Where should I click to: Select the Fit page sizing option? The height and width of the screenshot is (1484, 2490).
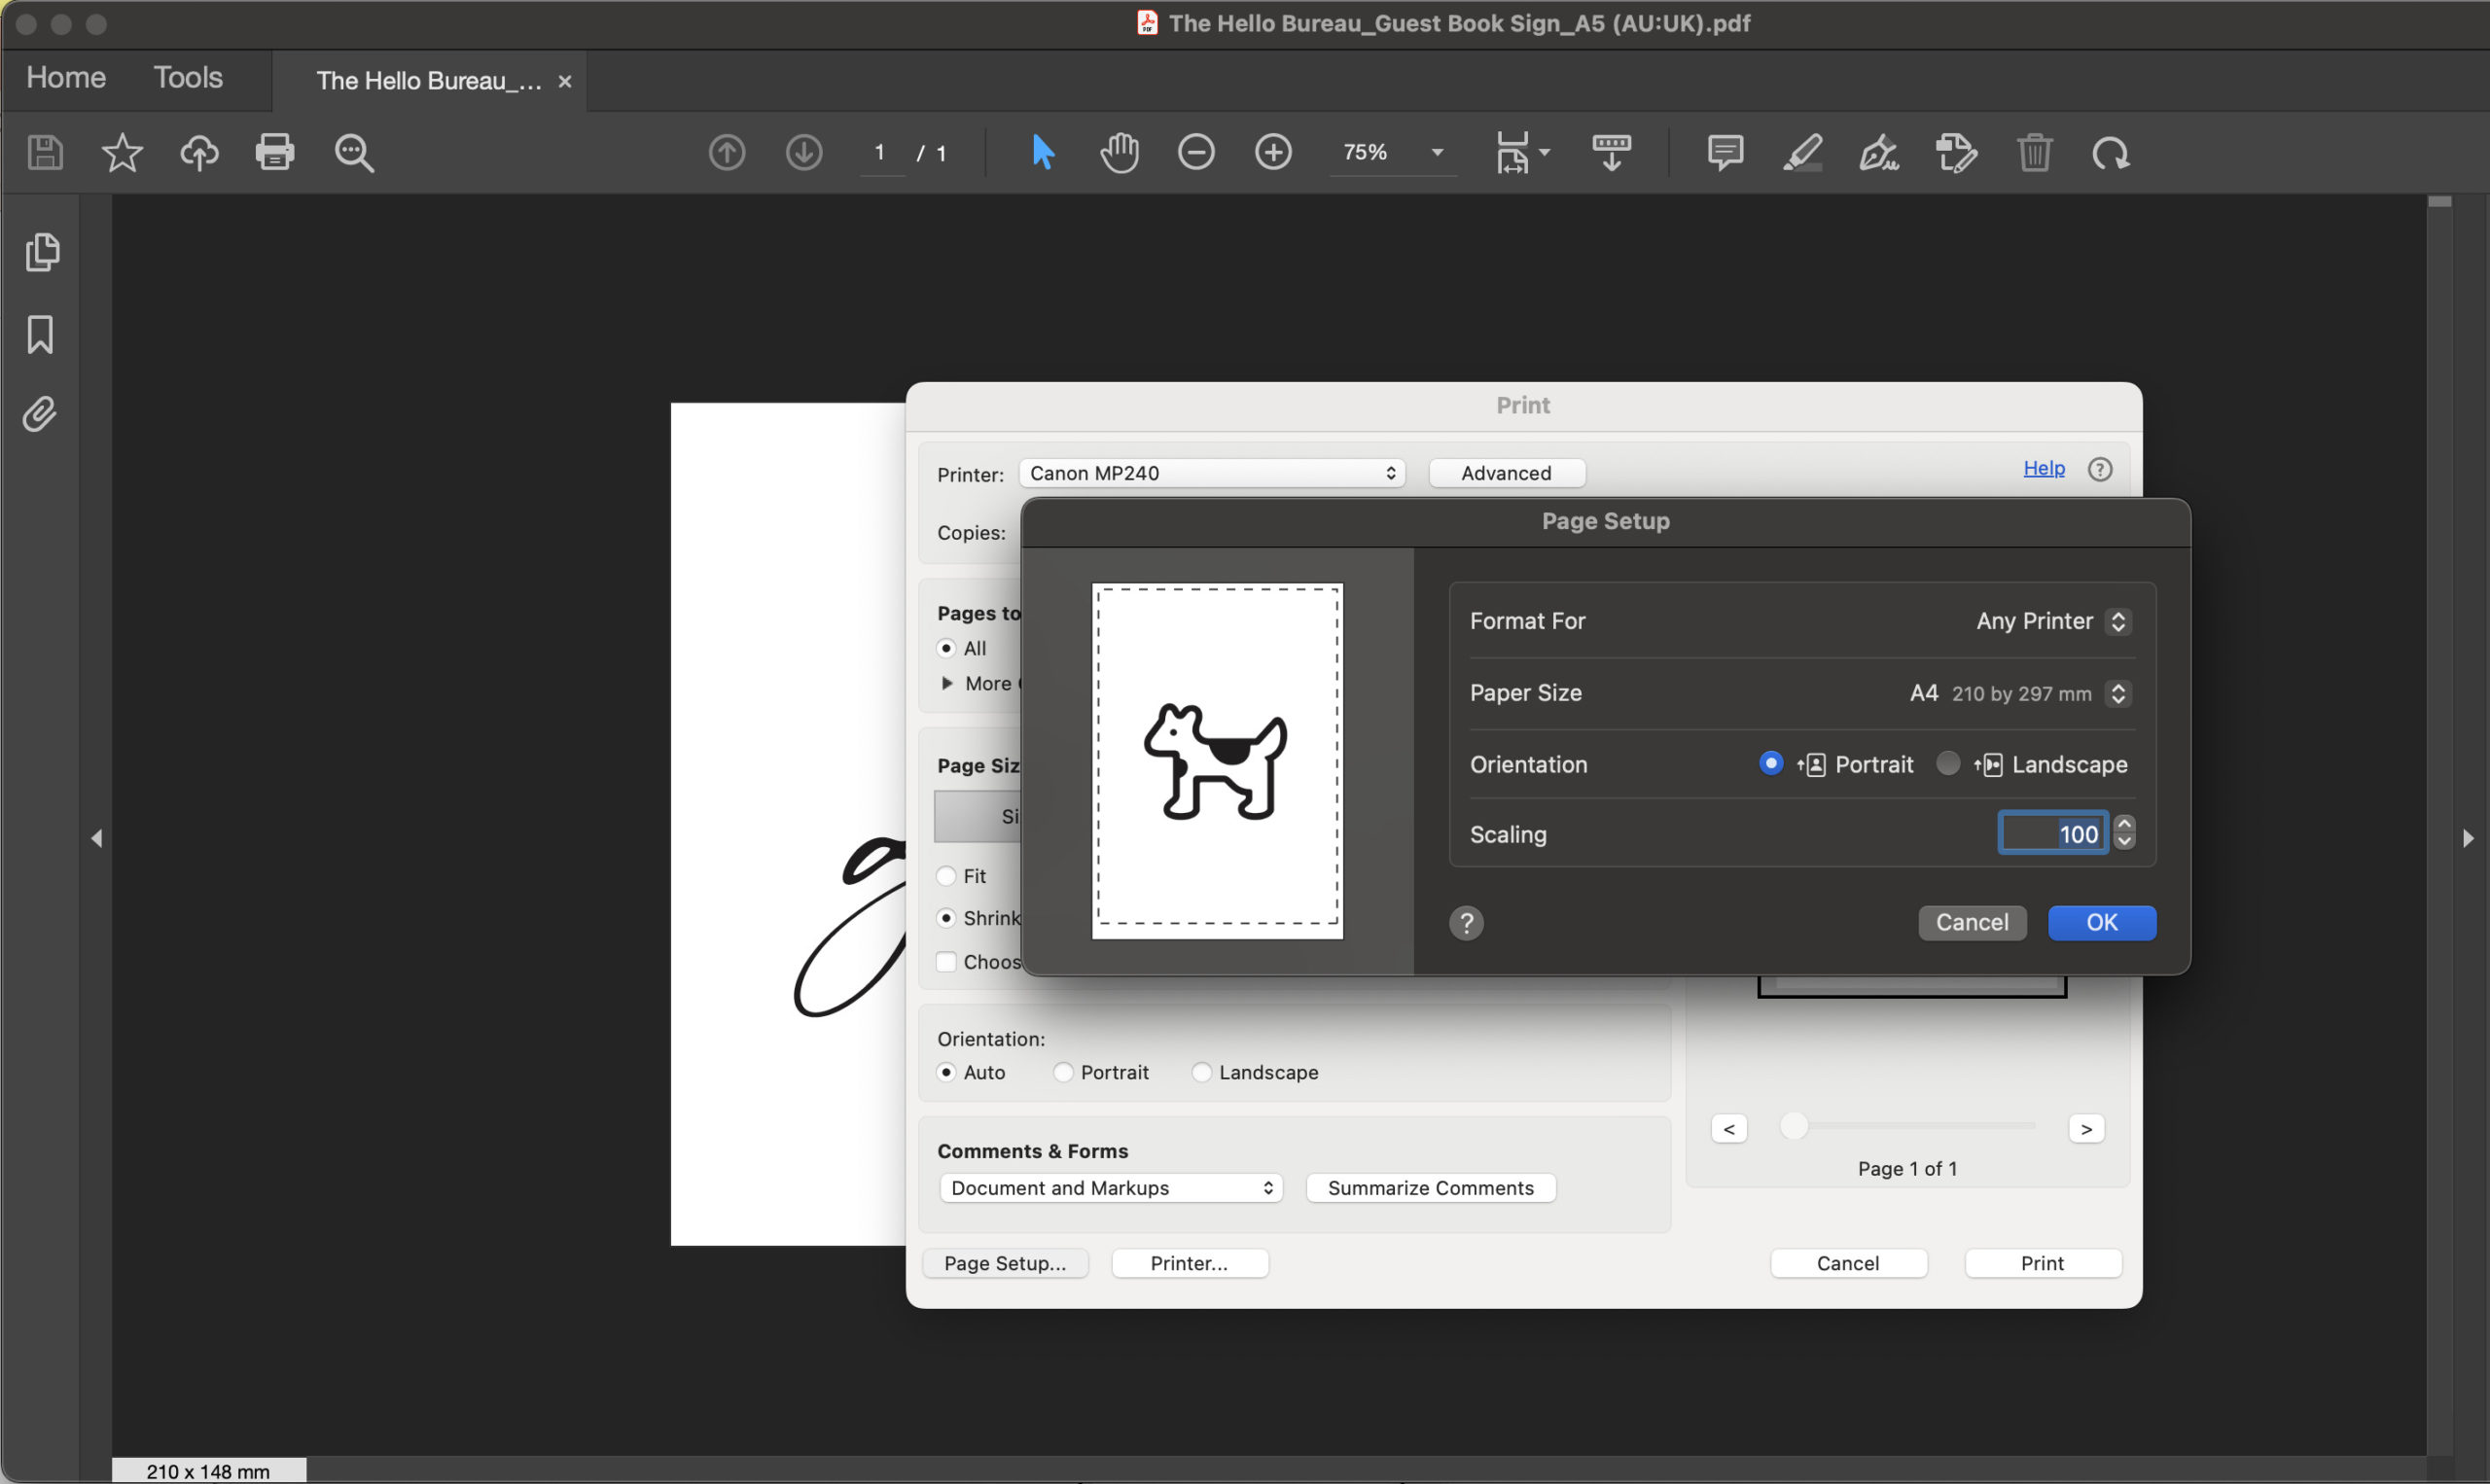(x=946, y=875)
